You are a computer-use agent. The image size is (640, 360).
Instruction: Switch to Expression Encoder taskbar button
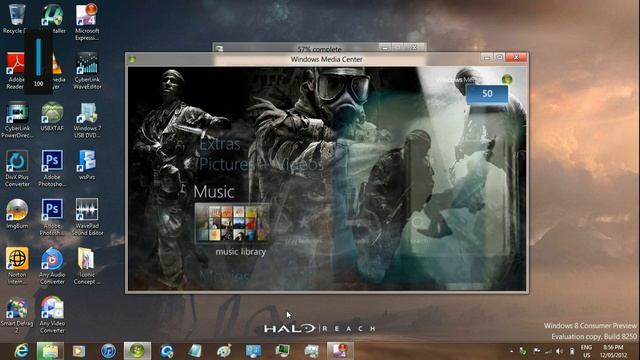pyautogui.click(x=340, y=351)
